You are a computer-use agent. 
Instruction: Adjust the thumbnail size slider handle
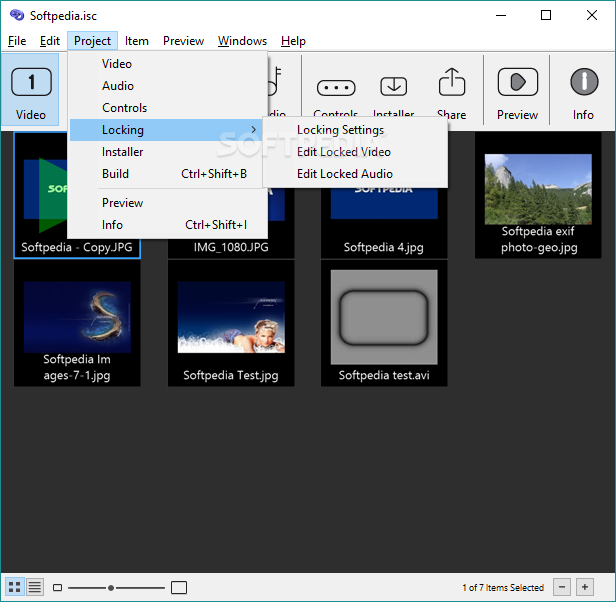(x=111, y=588)
